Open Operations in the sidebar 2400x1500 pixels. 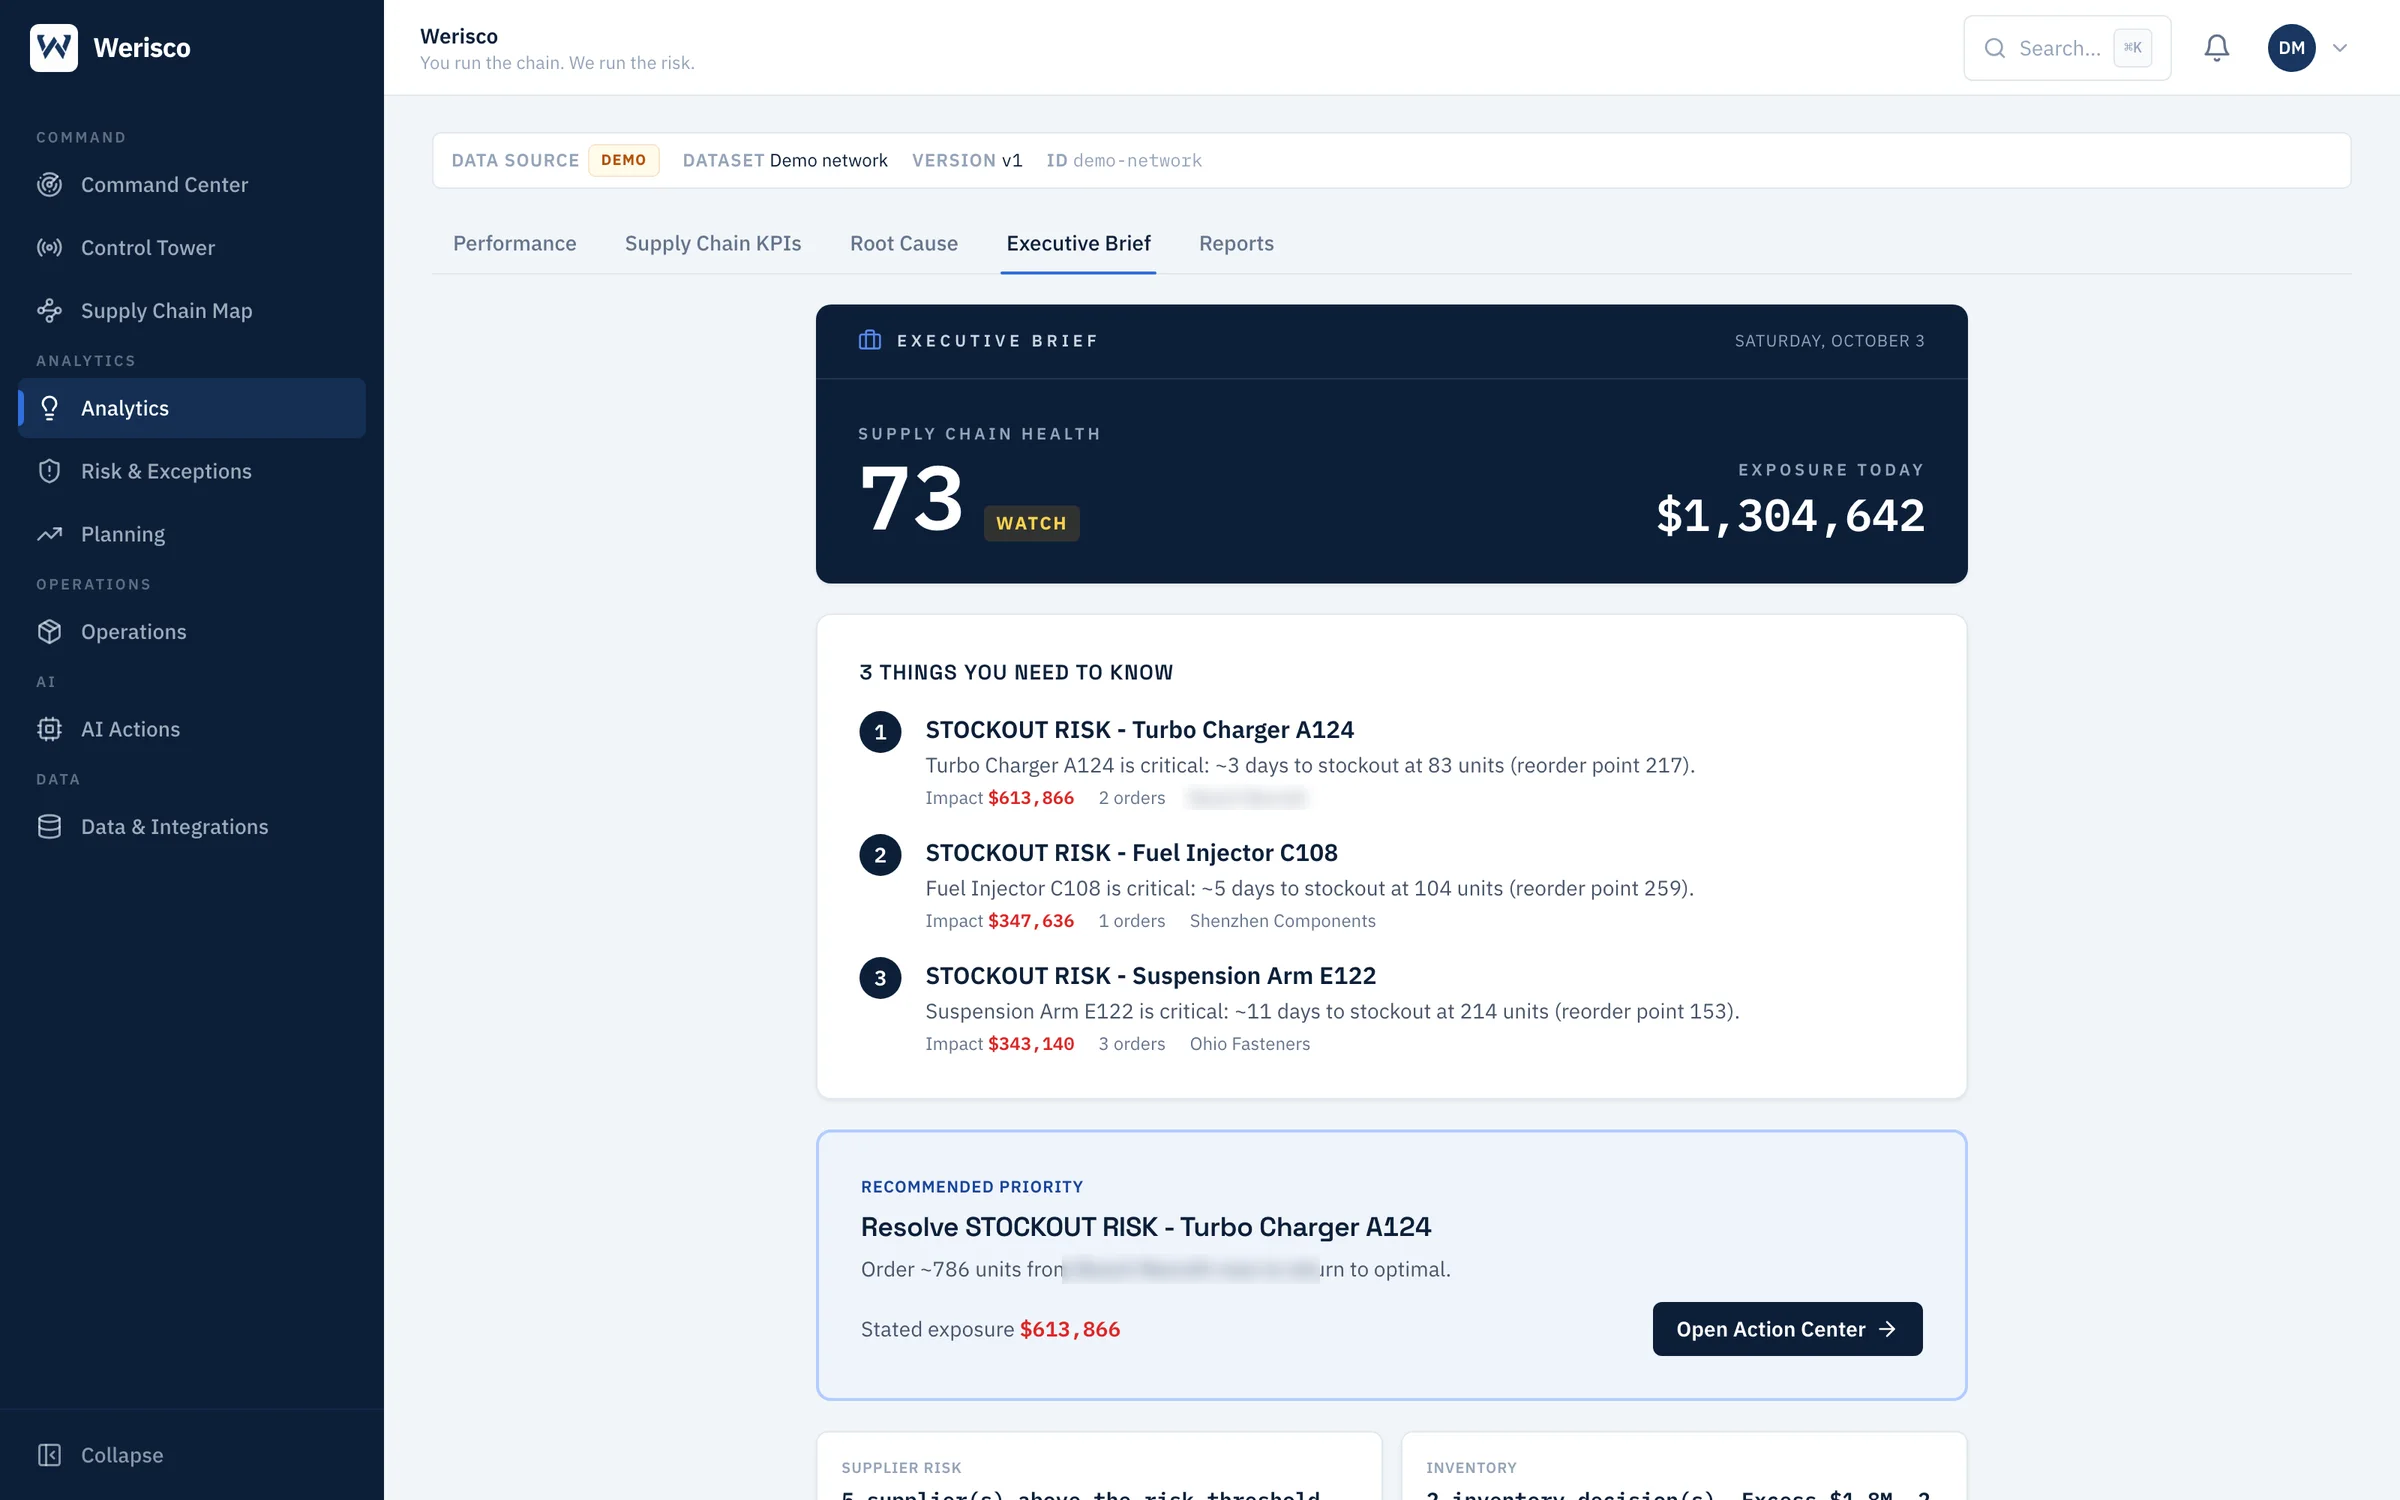[191, 632]
